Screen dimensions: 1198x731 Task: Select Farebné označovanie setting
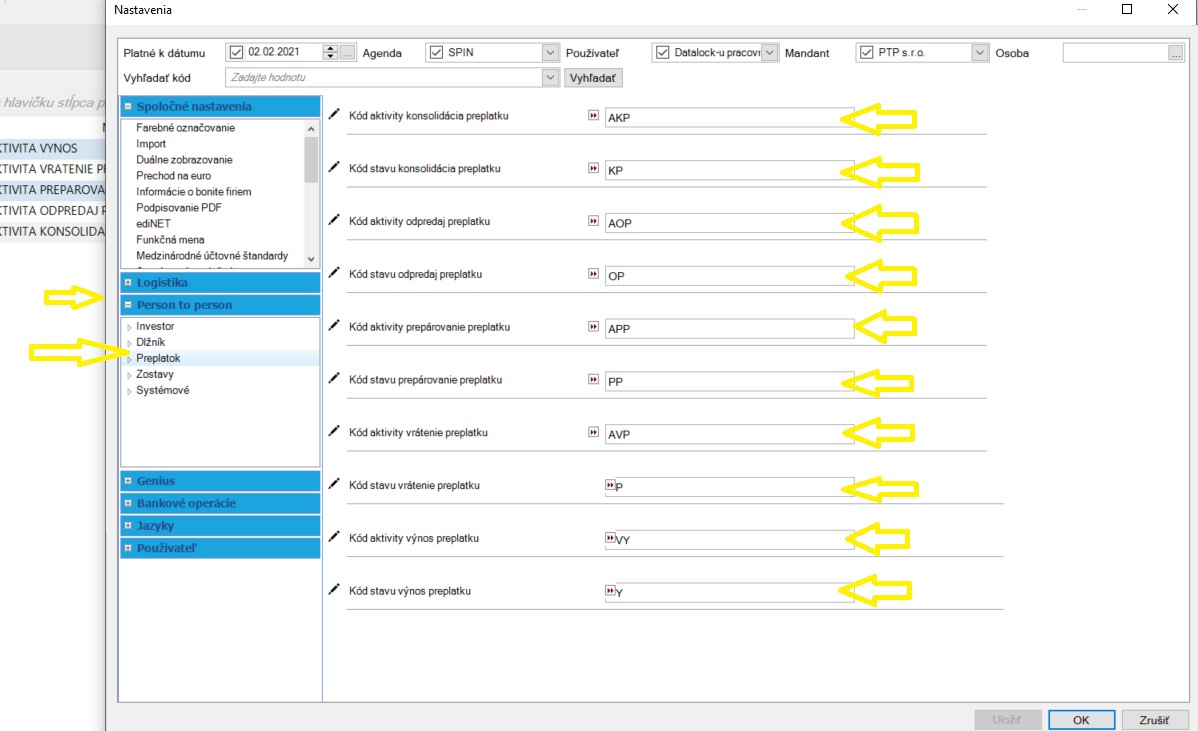click(186, 128)
